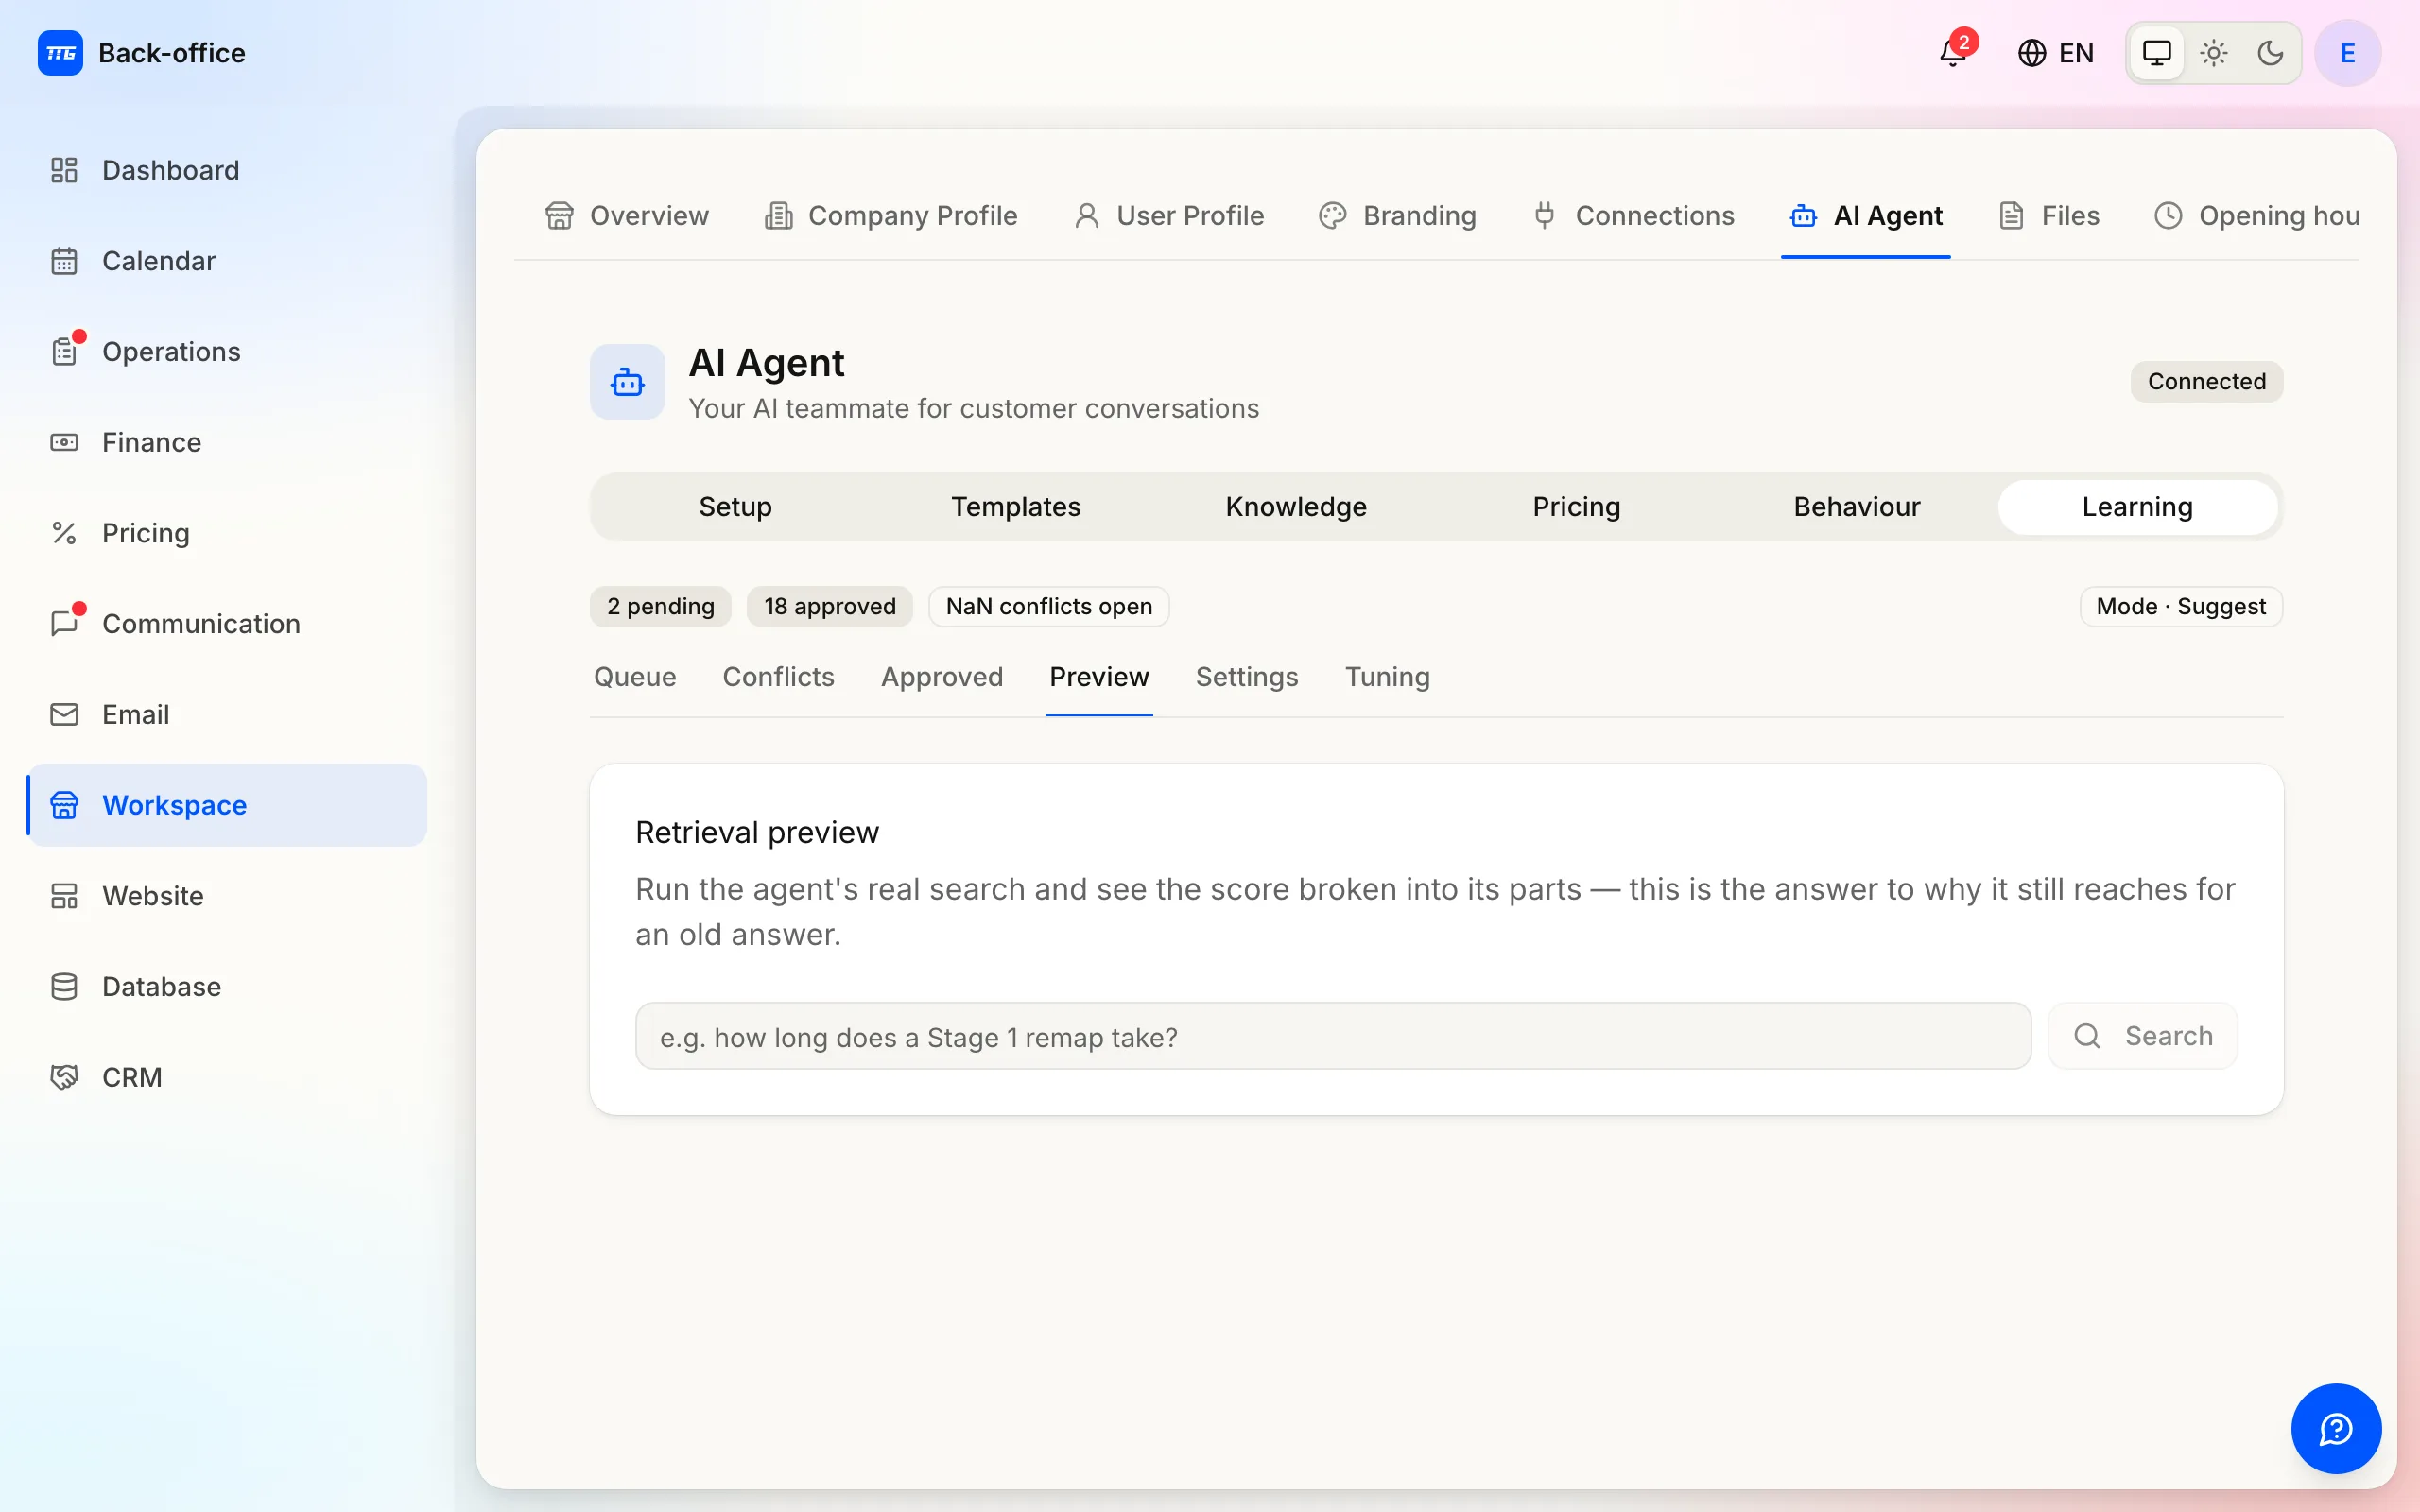Open the Company Profile tab
This screenshot has width=2420, height=1512.
pyautogui.click(x=891, y=216)
